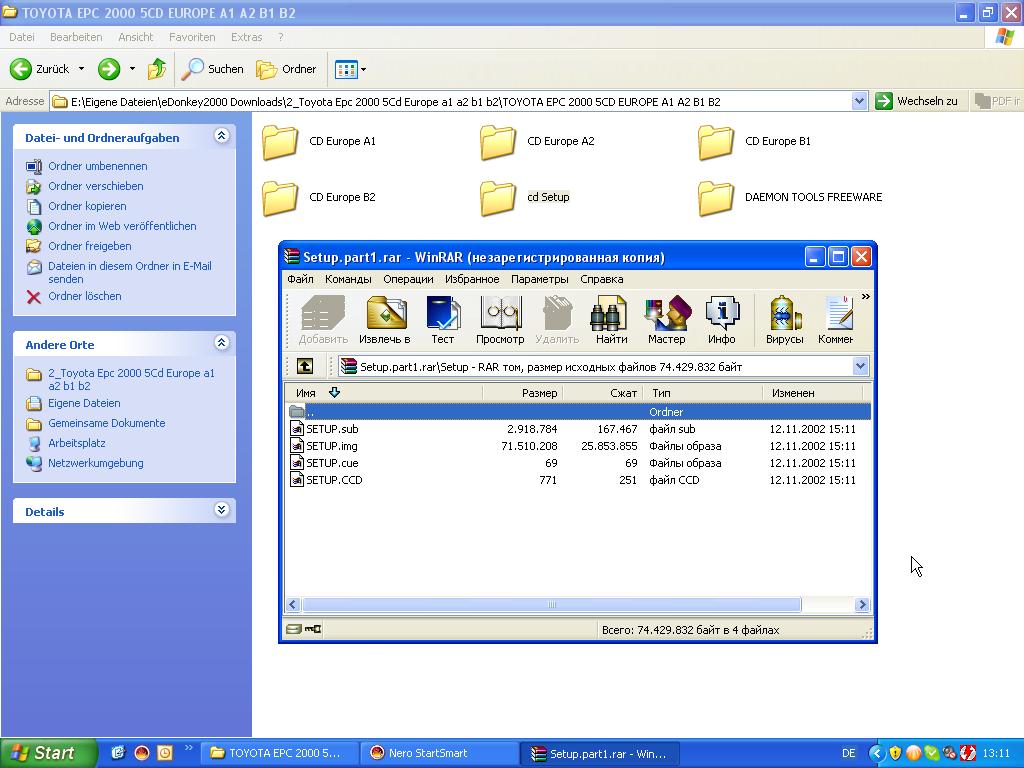Click WinRAR horizontal scrollbar left arrow

click(293, 605)
